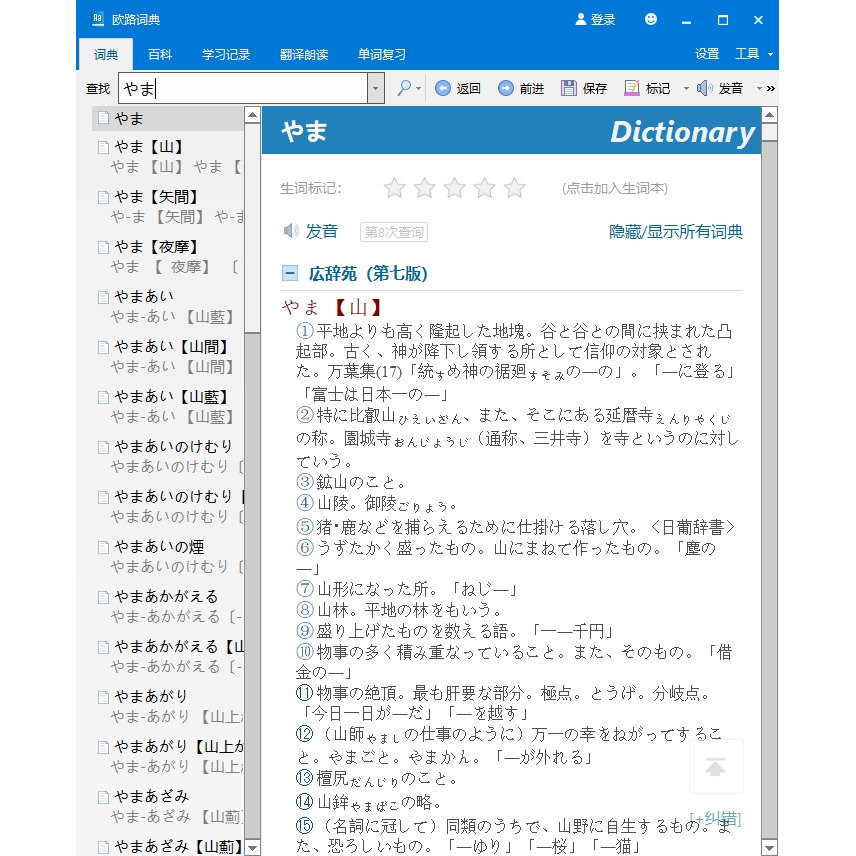Open the 工具 dropdown menu
Image resolution: width=856 pixels, height=856 pixels.
[x=753, y=54]
